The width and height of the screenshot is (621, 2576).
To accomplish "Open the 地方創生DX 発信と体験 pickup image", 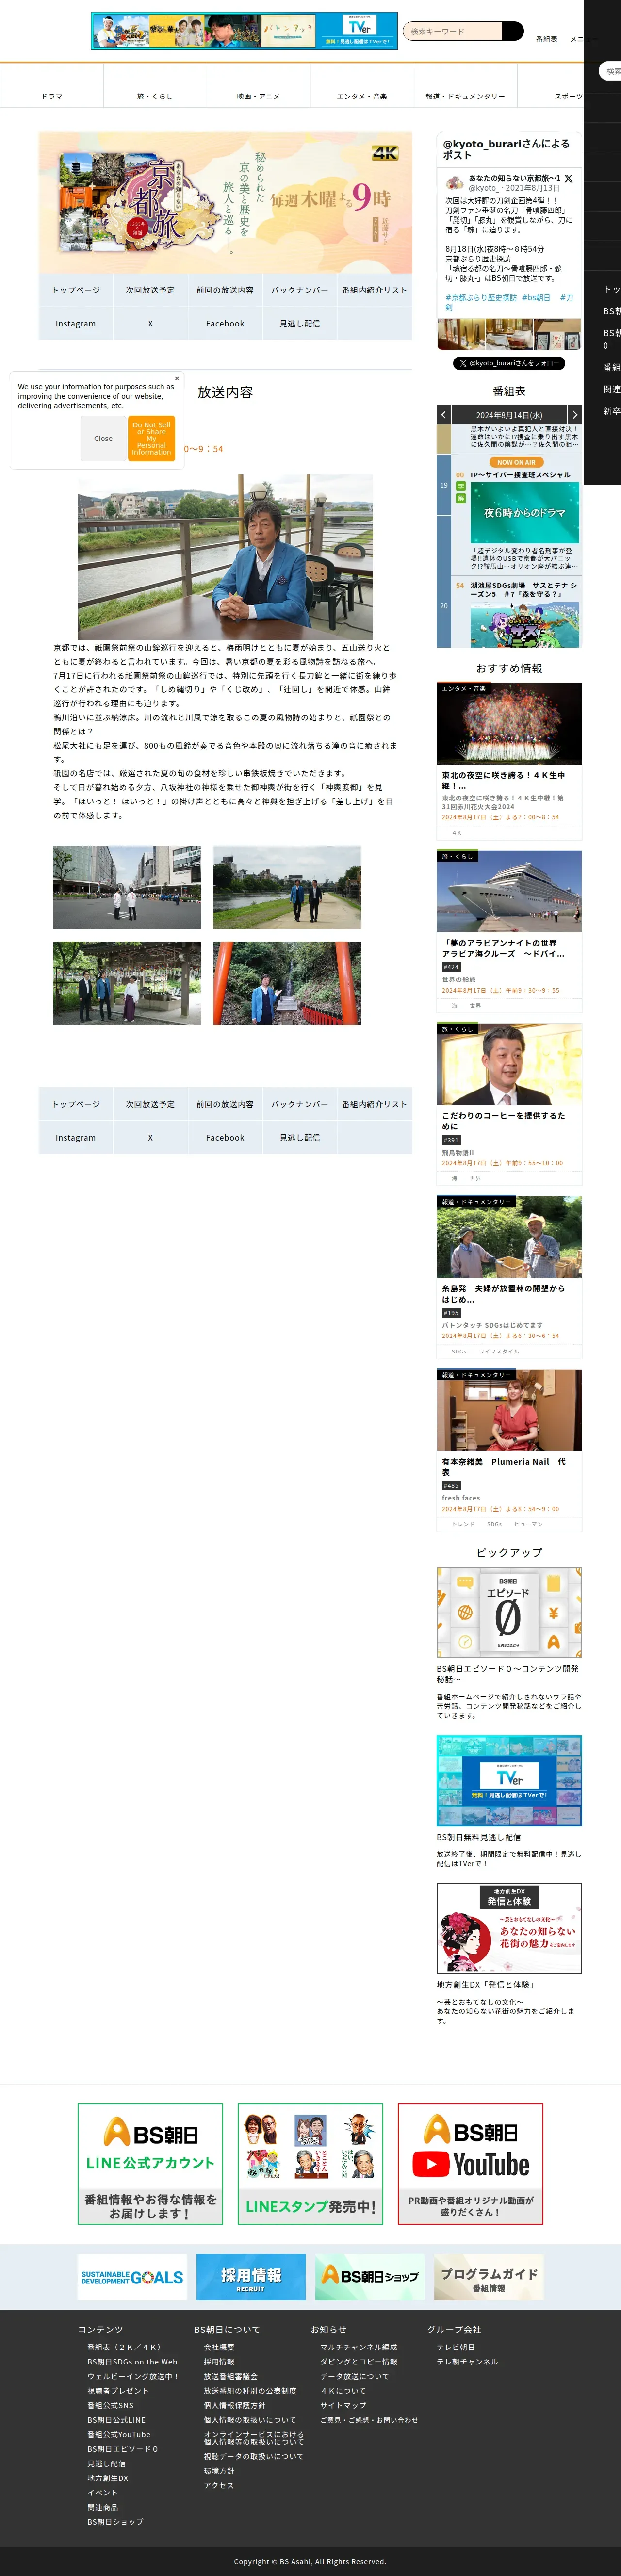I will [509, 1928].
